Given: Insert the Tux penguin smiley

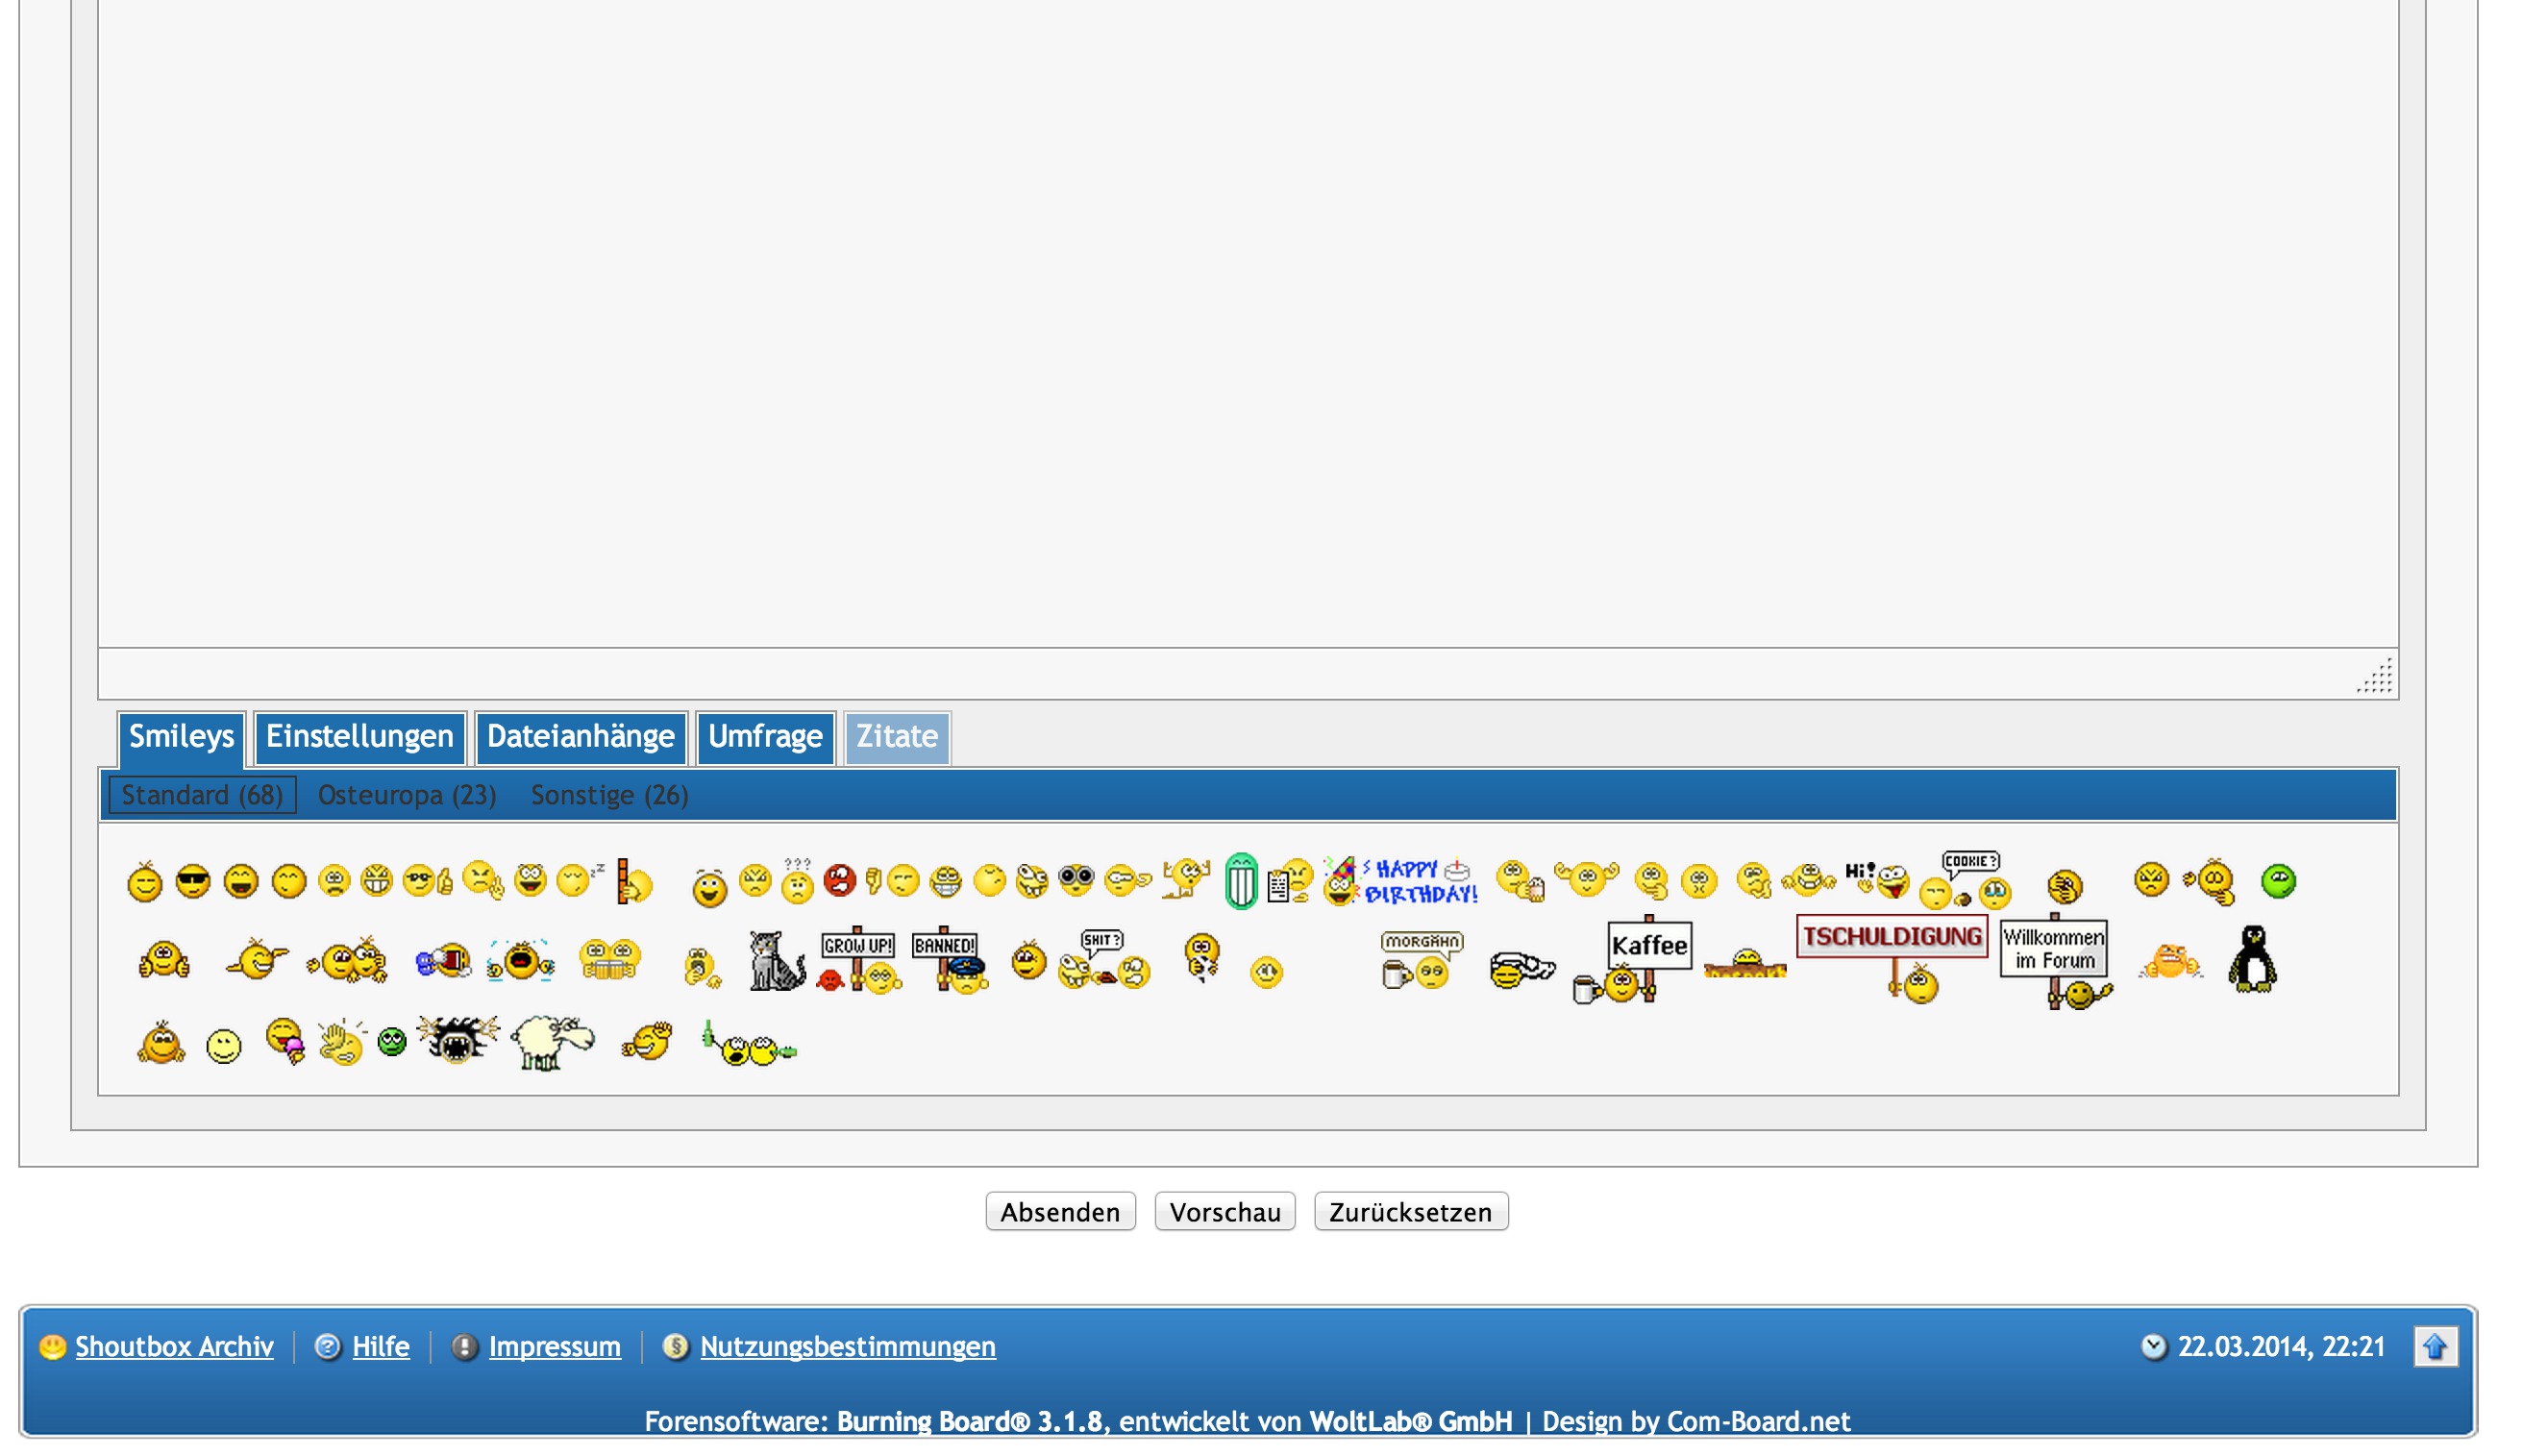Looking at the screenshot, I should pos(2252,959).
